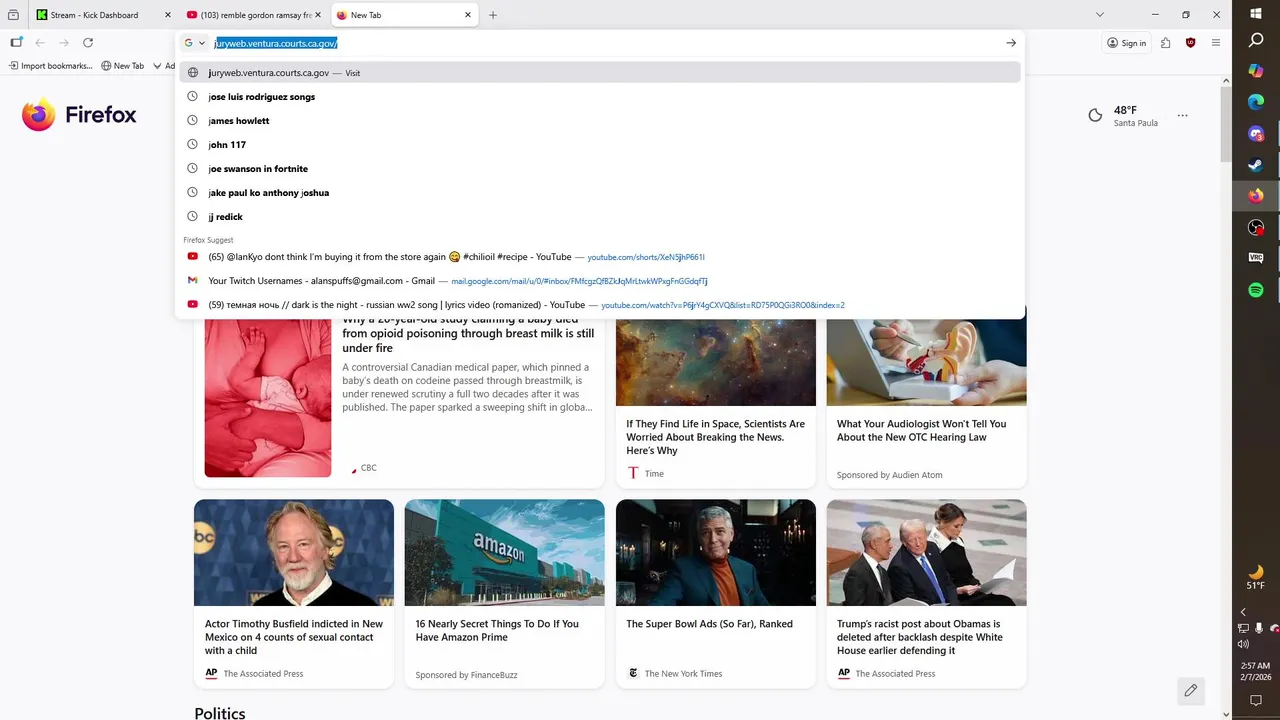Click the page vertical scrollbar
The width and height of the screenshot is (1280, 720).
click(1227, 125)
